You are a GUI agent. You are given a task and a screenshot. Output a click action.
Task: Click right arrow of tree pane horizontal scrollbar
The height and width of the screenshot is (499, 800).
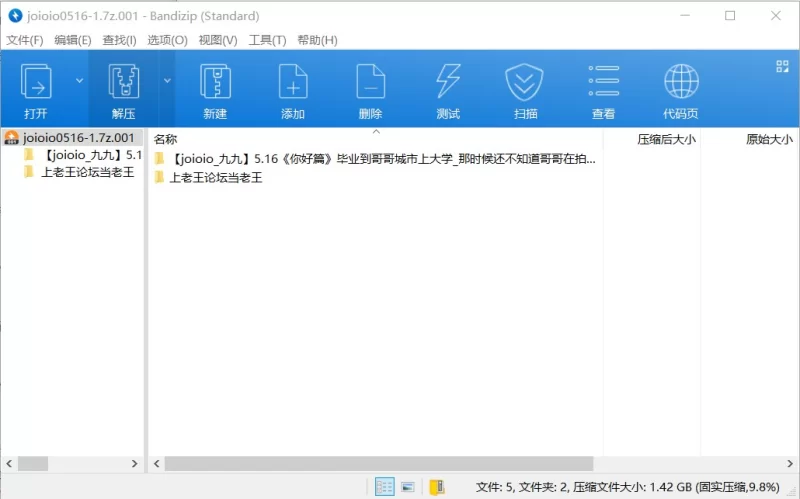point(134,464)
